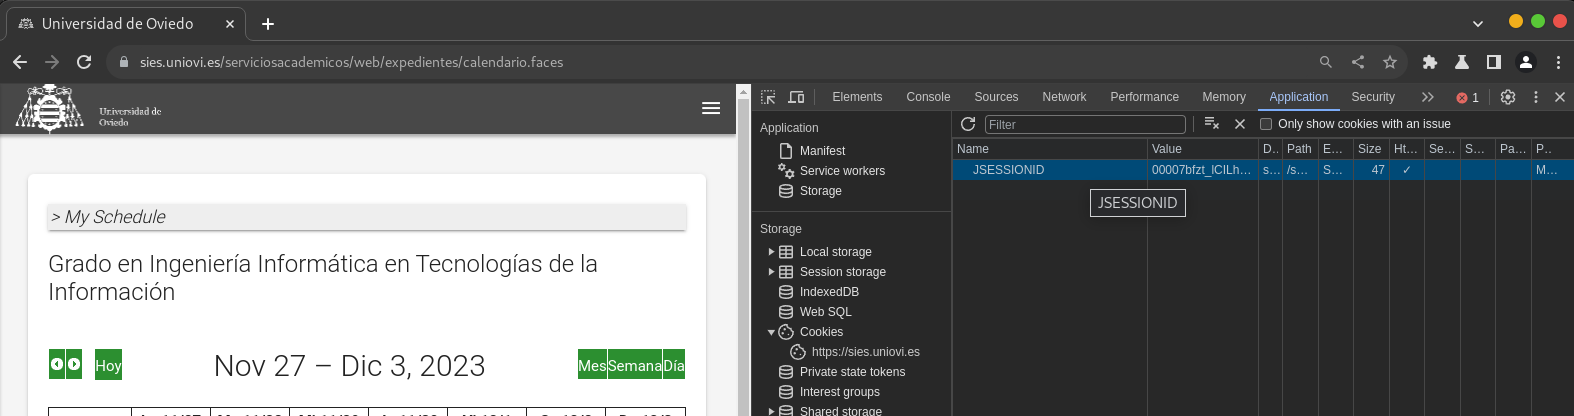Select the https://sies.uniovi.es cookie entry

pyautogui.click(x=865, y=352)
